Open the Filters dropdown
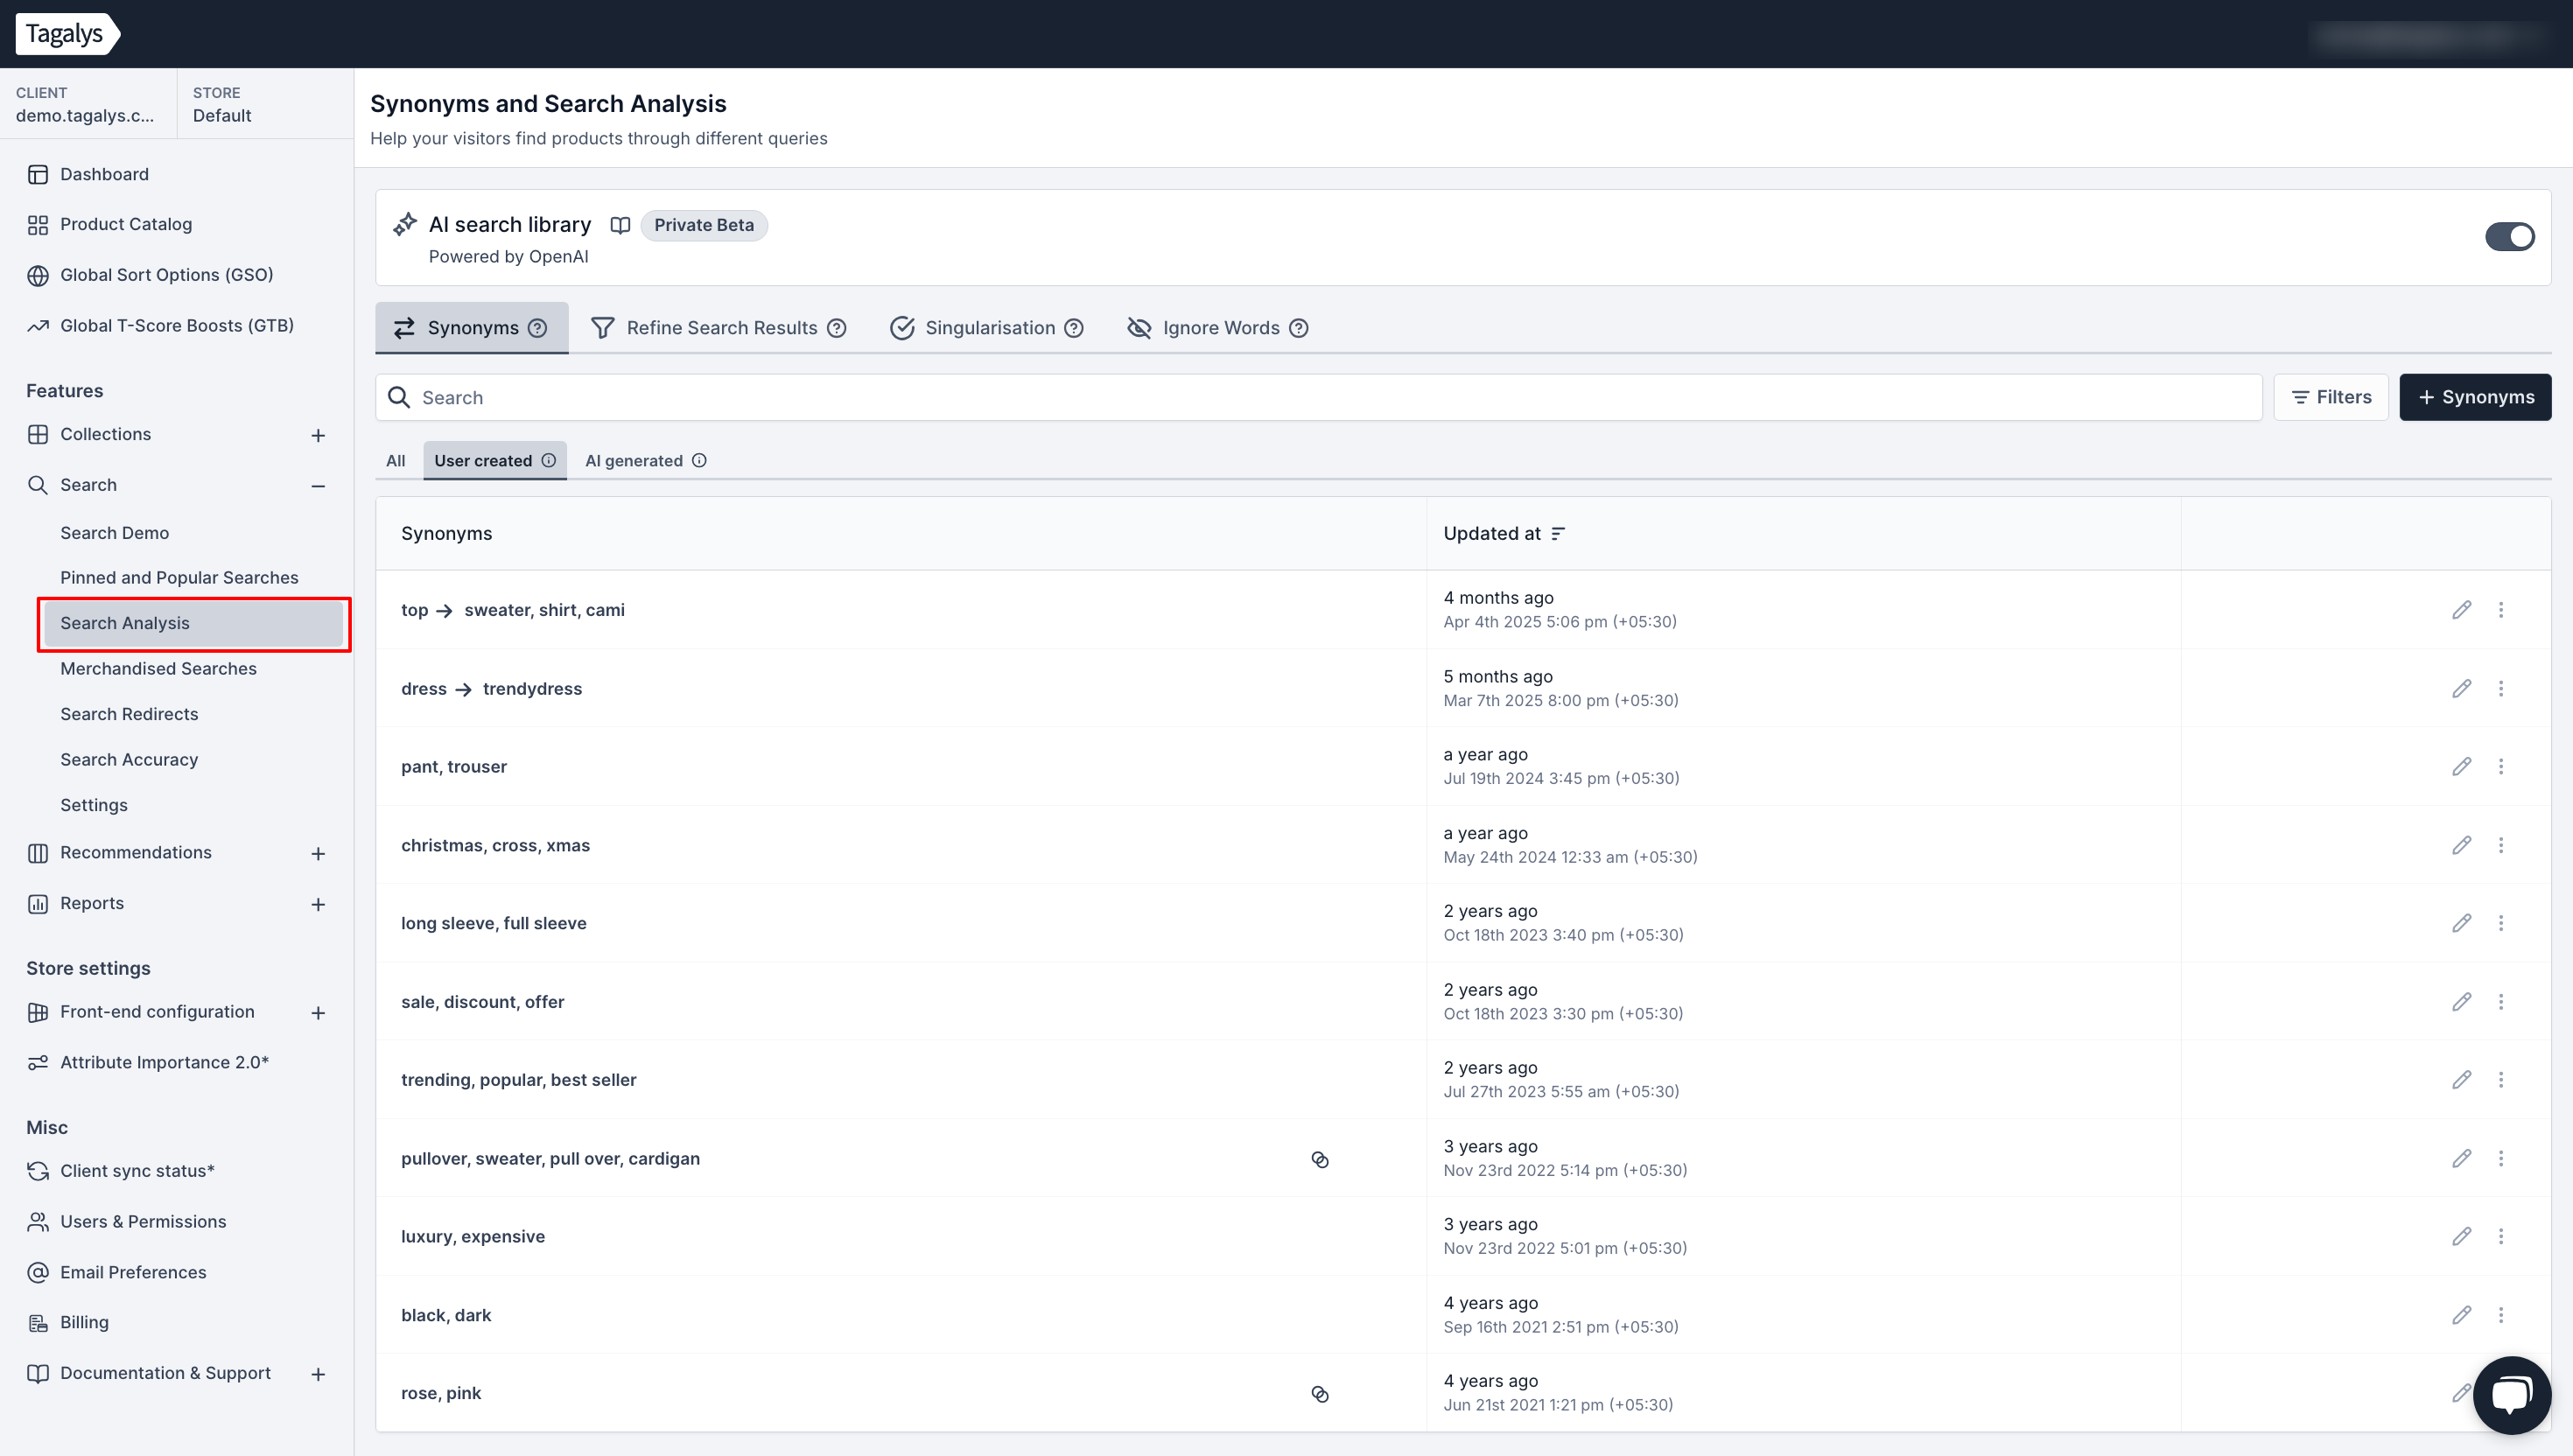 click(x=2330, y=397)
